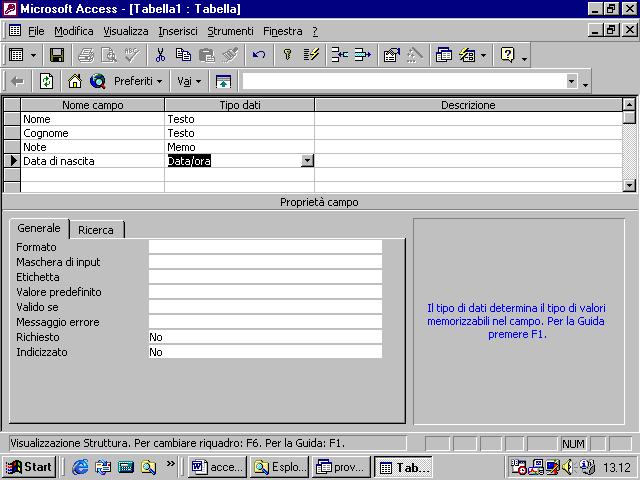Viewport: 640px width, 480px height.
Task: Click the Memo data type cell
Action: point(240,147)
